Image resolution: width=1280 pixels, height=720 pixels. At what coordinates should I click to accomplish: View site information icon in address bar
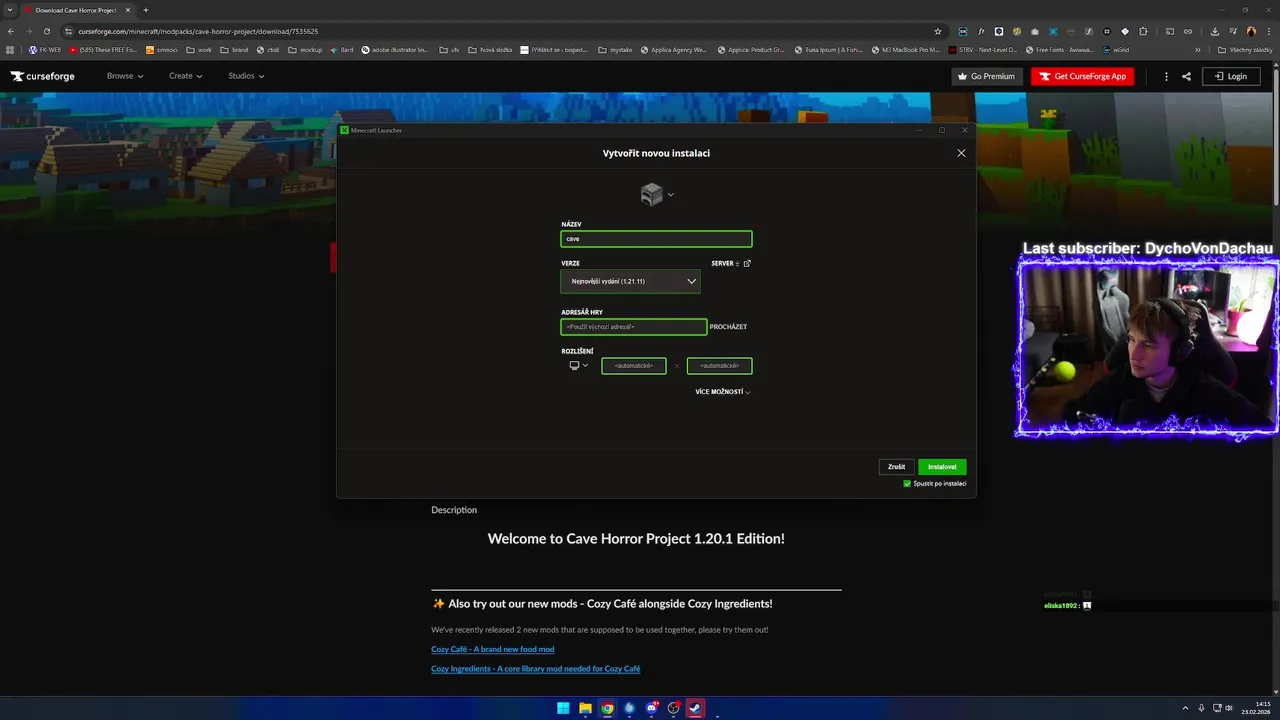tap(68, 31)
